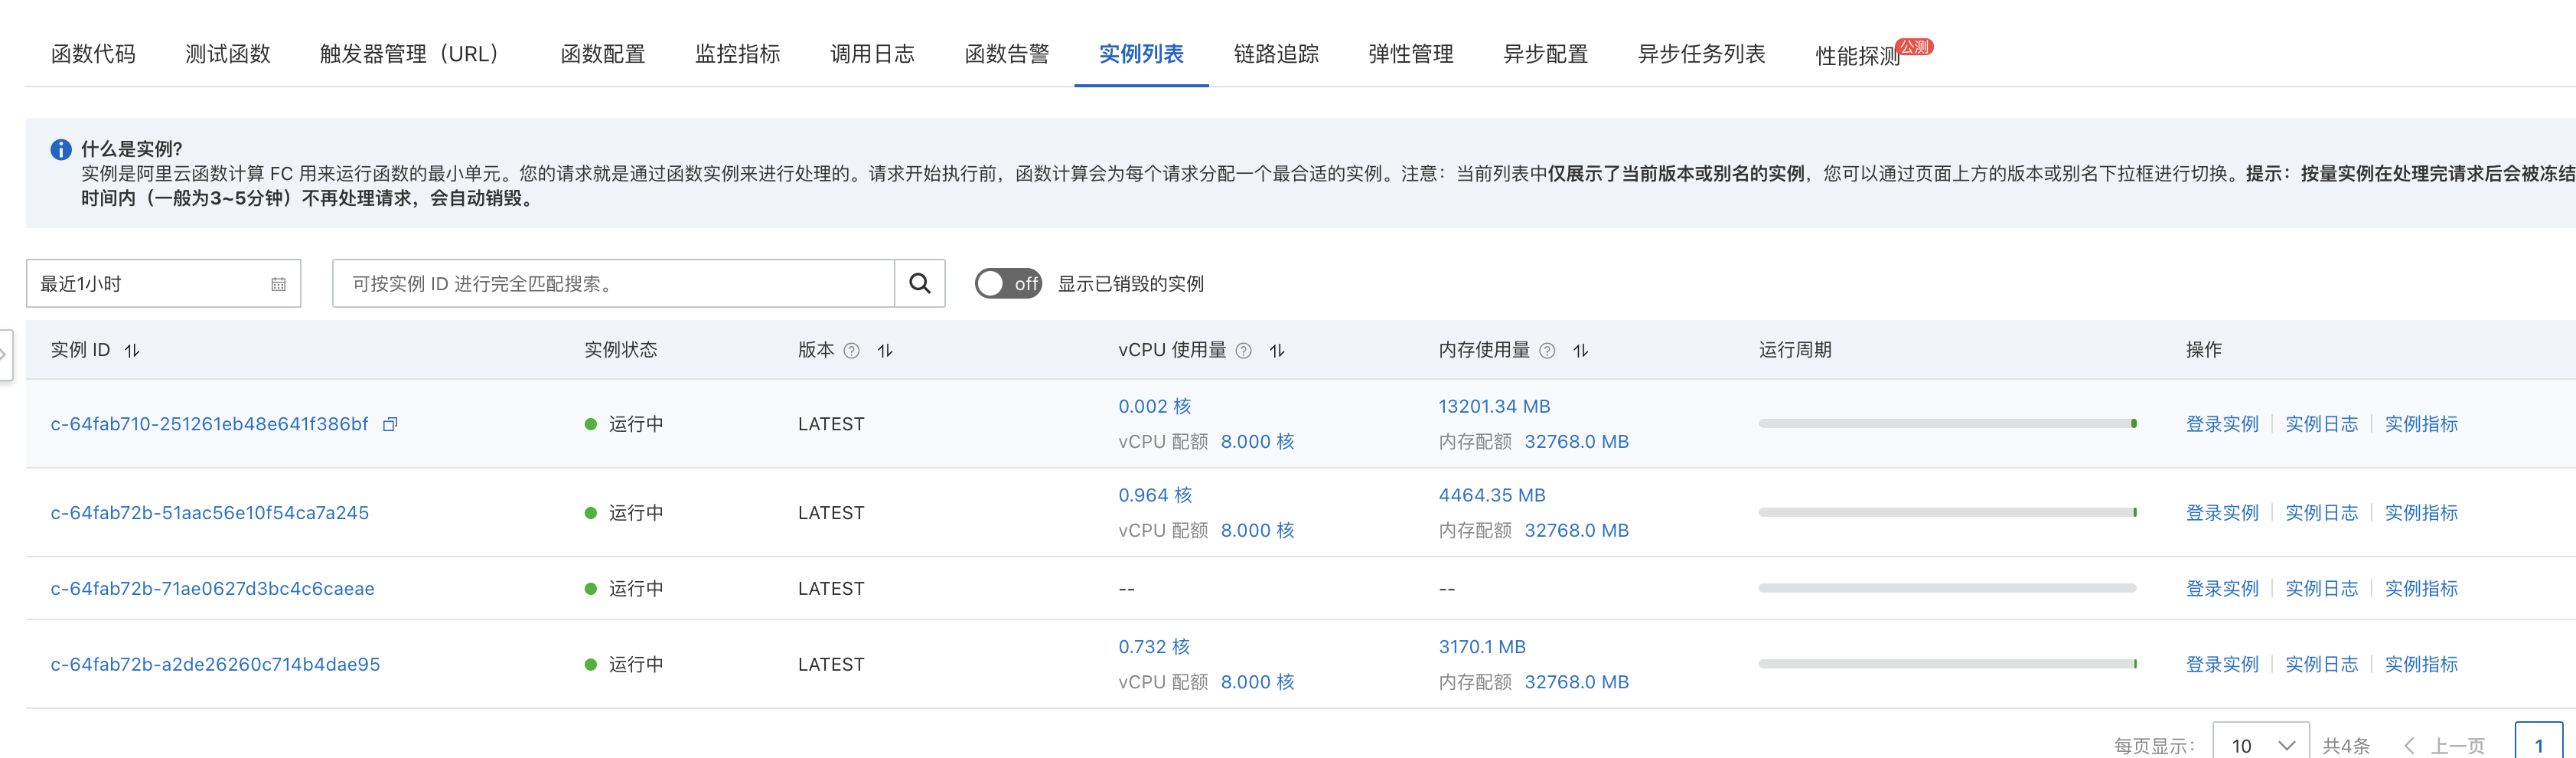Sort by memory usage column
Image resolution: width=2576 pixels, height=758 pixels.
click(x=1580, y=351)
